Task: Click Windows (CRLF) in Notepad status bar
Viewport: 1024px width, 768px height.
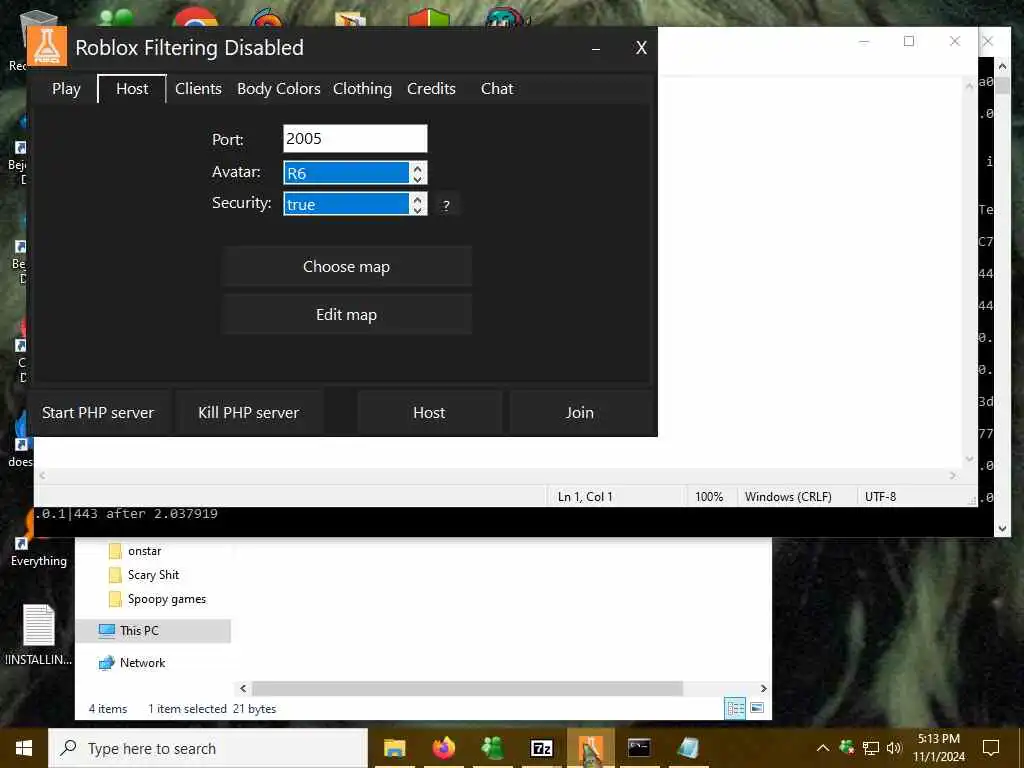Action: coord(788,497)
